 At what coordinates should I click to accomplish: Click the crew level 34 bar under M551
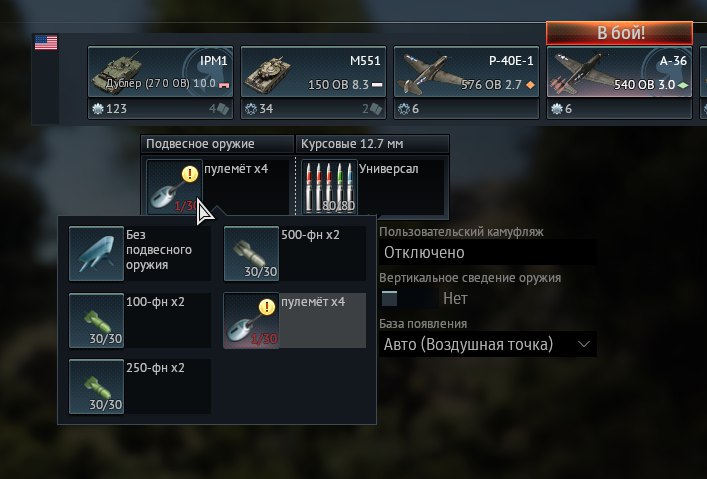click(313, 109)
